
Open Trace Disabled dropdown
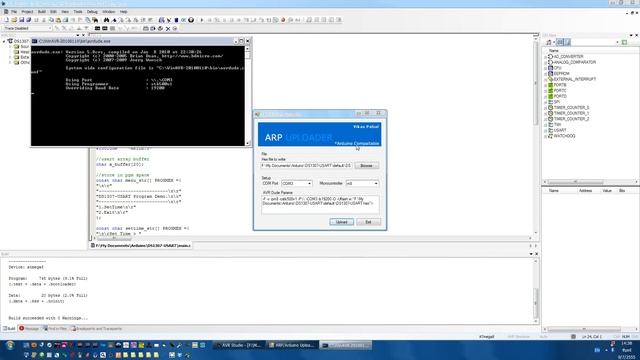click(x=50, y=28)
